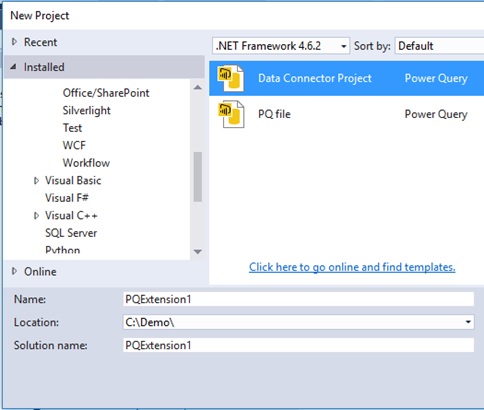Image resolution: width=484 pixels, height=410 pixels.
Task: Select the SQL Server category
Action: point(71,233)
